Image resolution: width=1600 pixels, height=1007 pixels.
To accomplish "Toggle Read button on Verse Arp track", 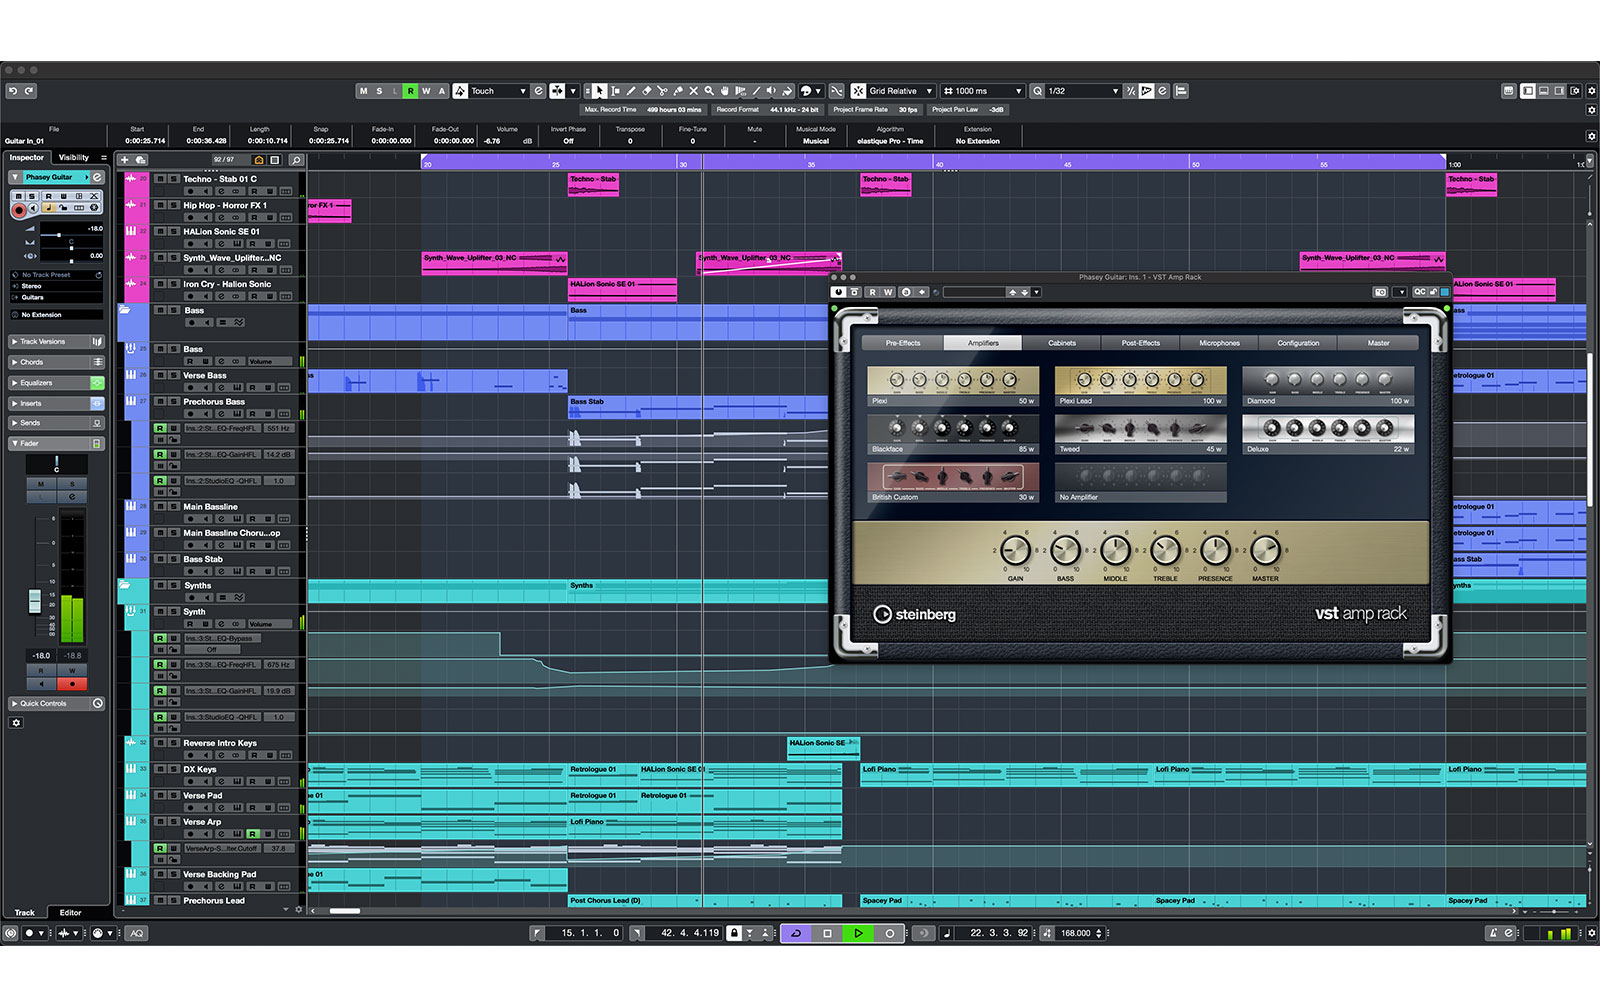I will click(x=253, y=834).
